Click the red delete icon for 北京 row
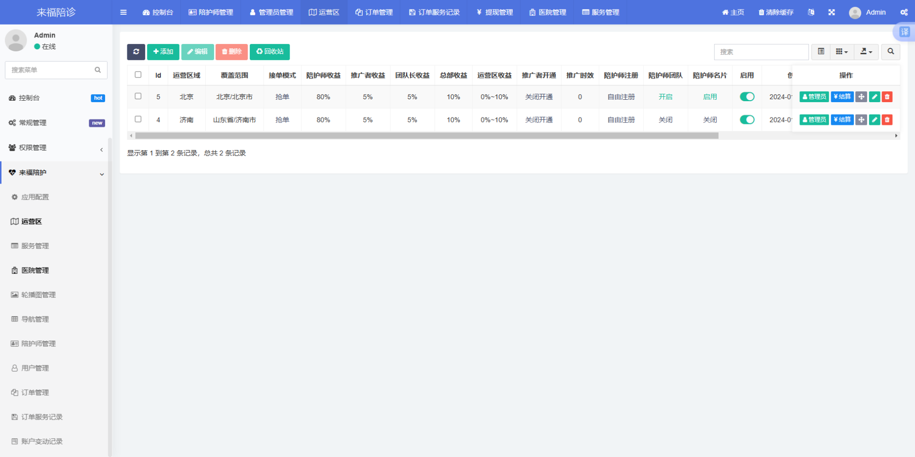The width and height of the screenshot is (915, 457). tap(887, 97)
